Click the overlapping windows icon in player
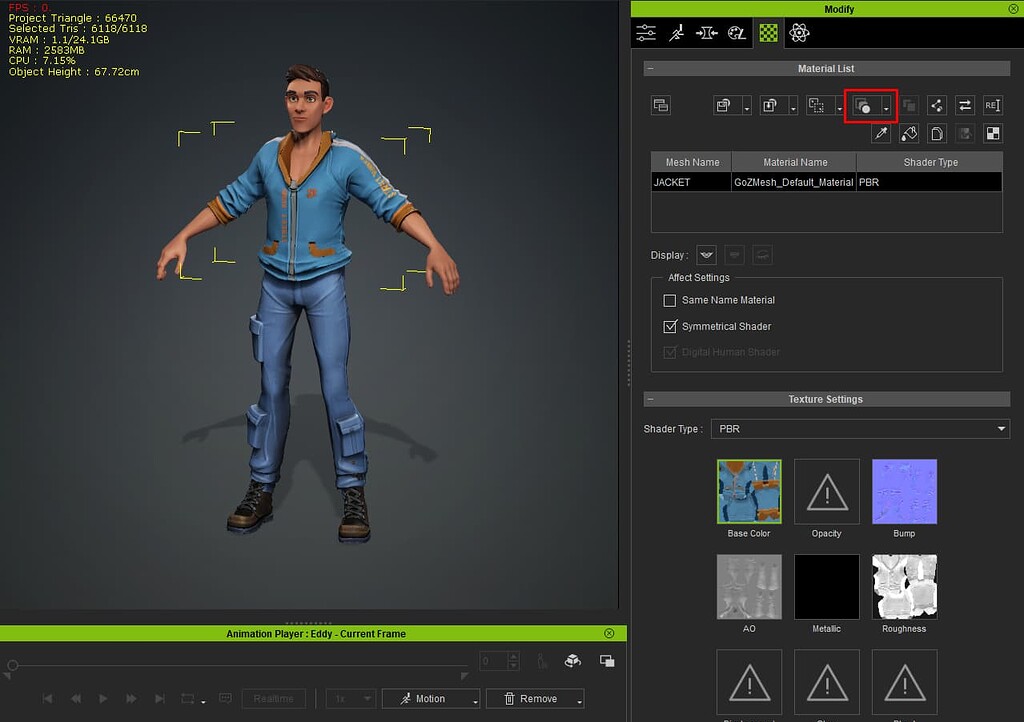Image resolution: width=1024 pixels, height=722 pixels. click(607, 661)
